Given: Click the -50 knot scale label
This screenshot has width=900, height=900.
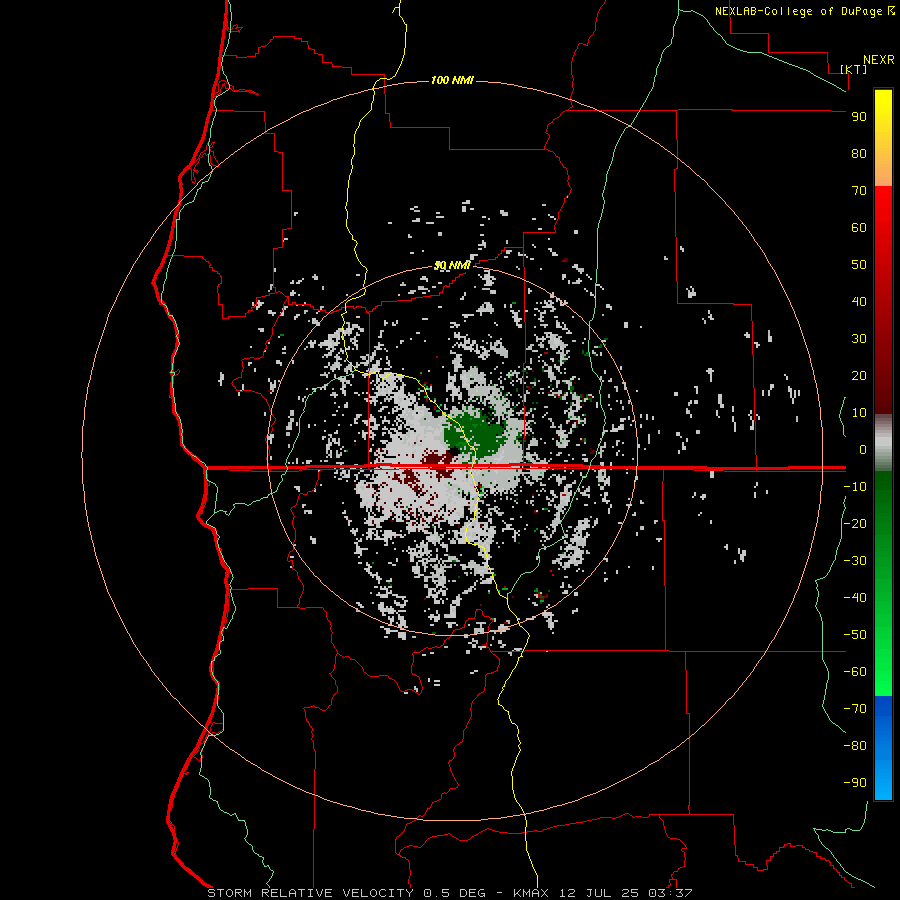Looking at the screenshot, I should (x=855, y=635).
